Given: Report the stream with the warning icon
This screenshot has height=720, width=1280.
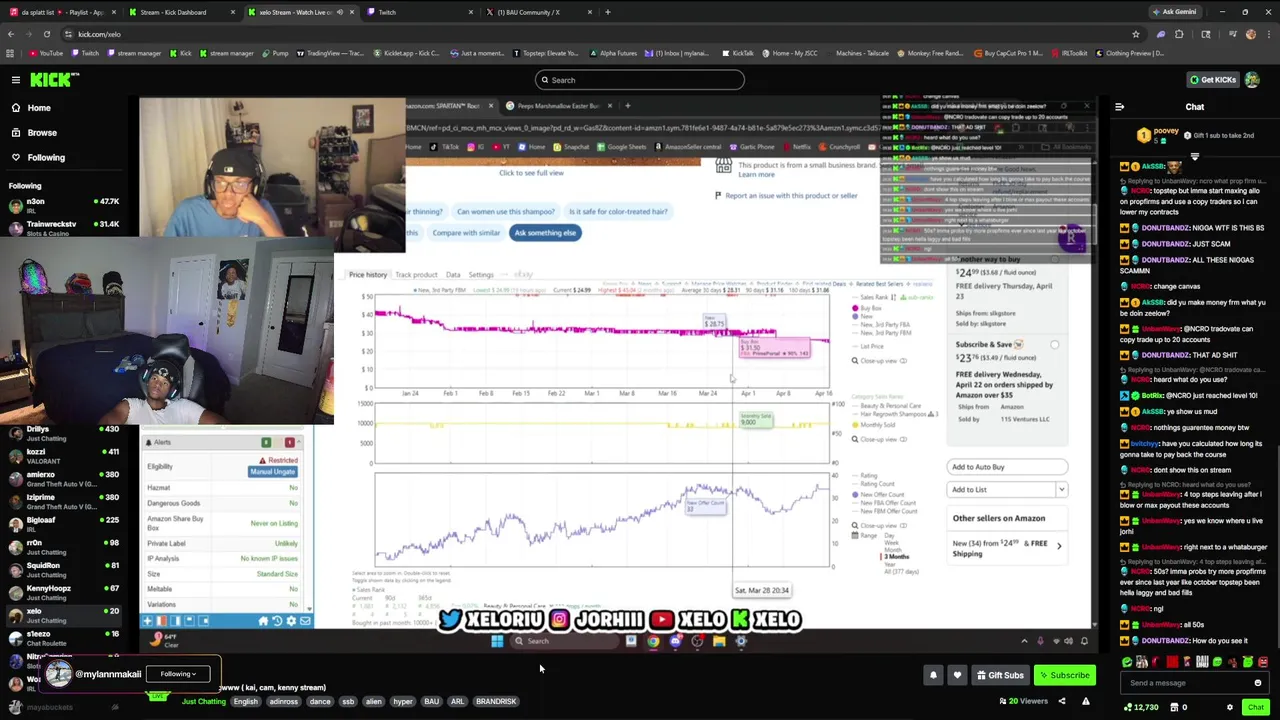Looking at the screenshot, I should coord(1085,701).
